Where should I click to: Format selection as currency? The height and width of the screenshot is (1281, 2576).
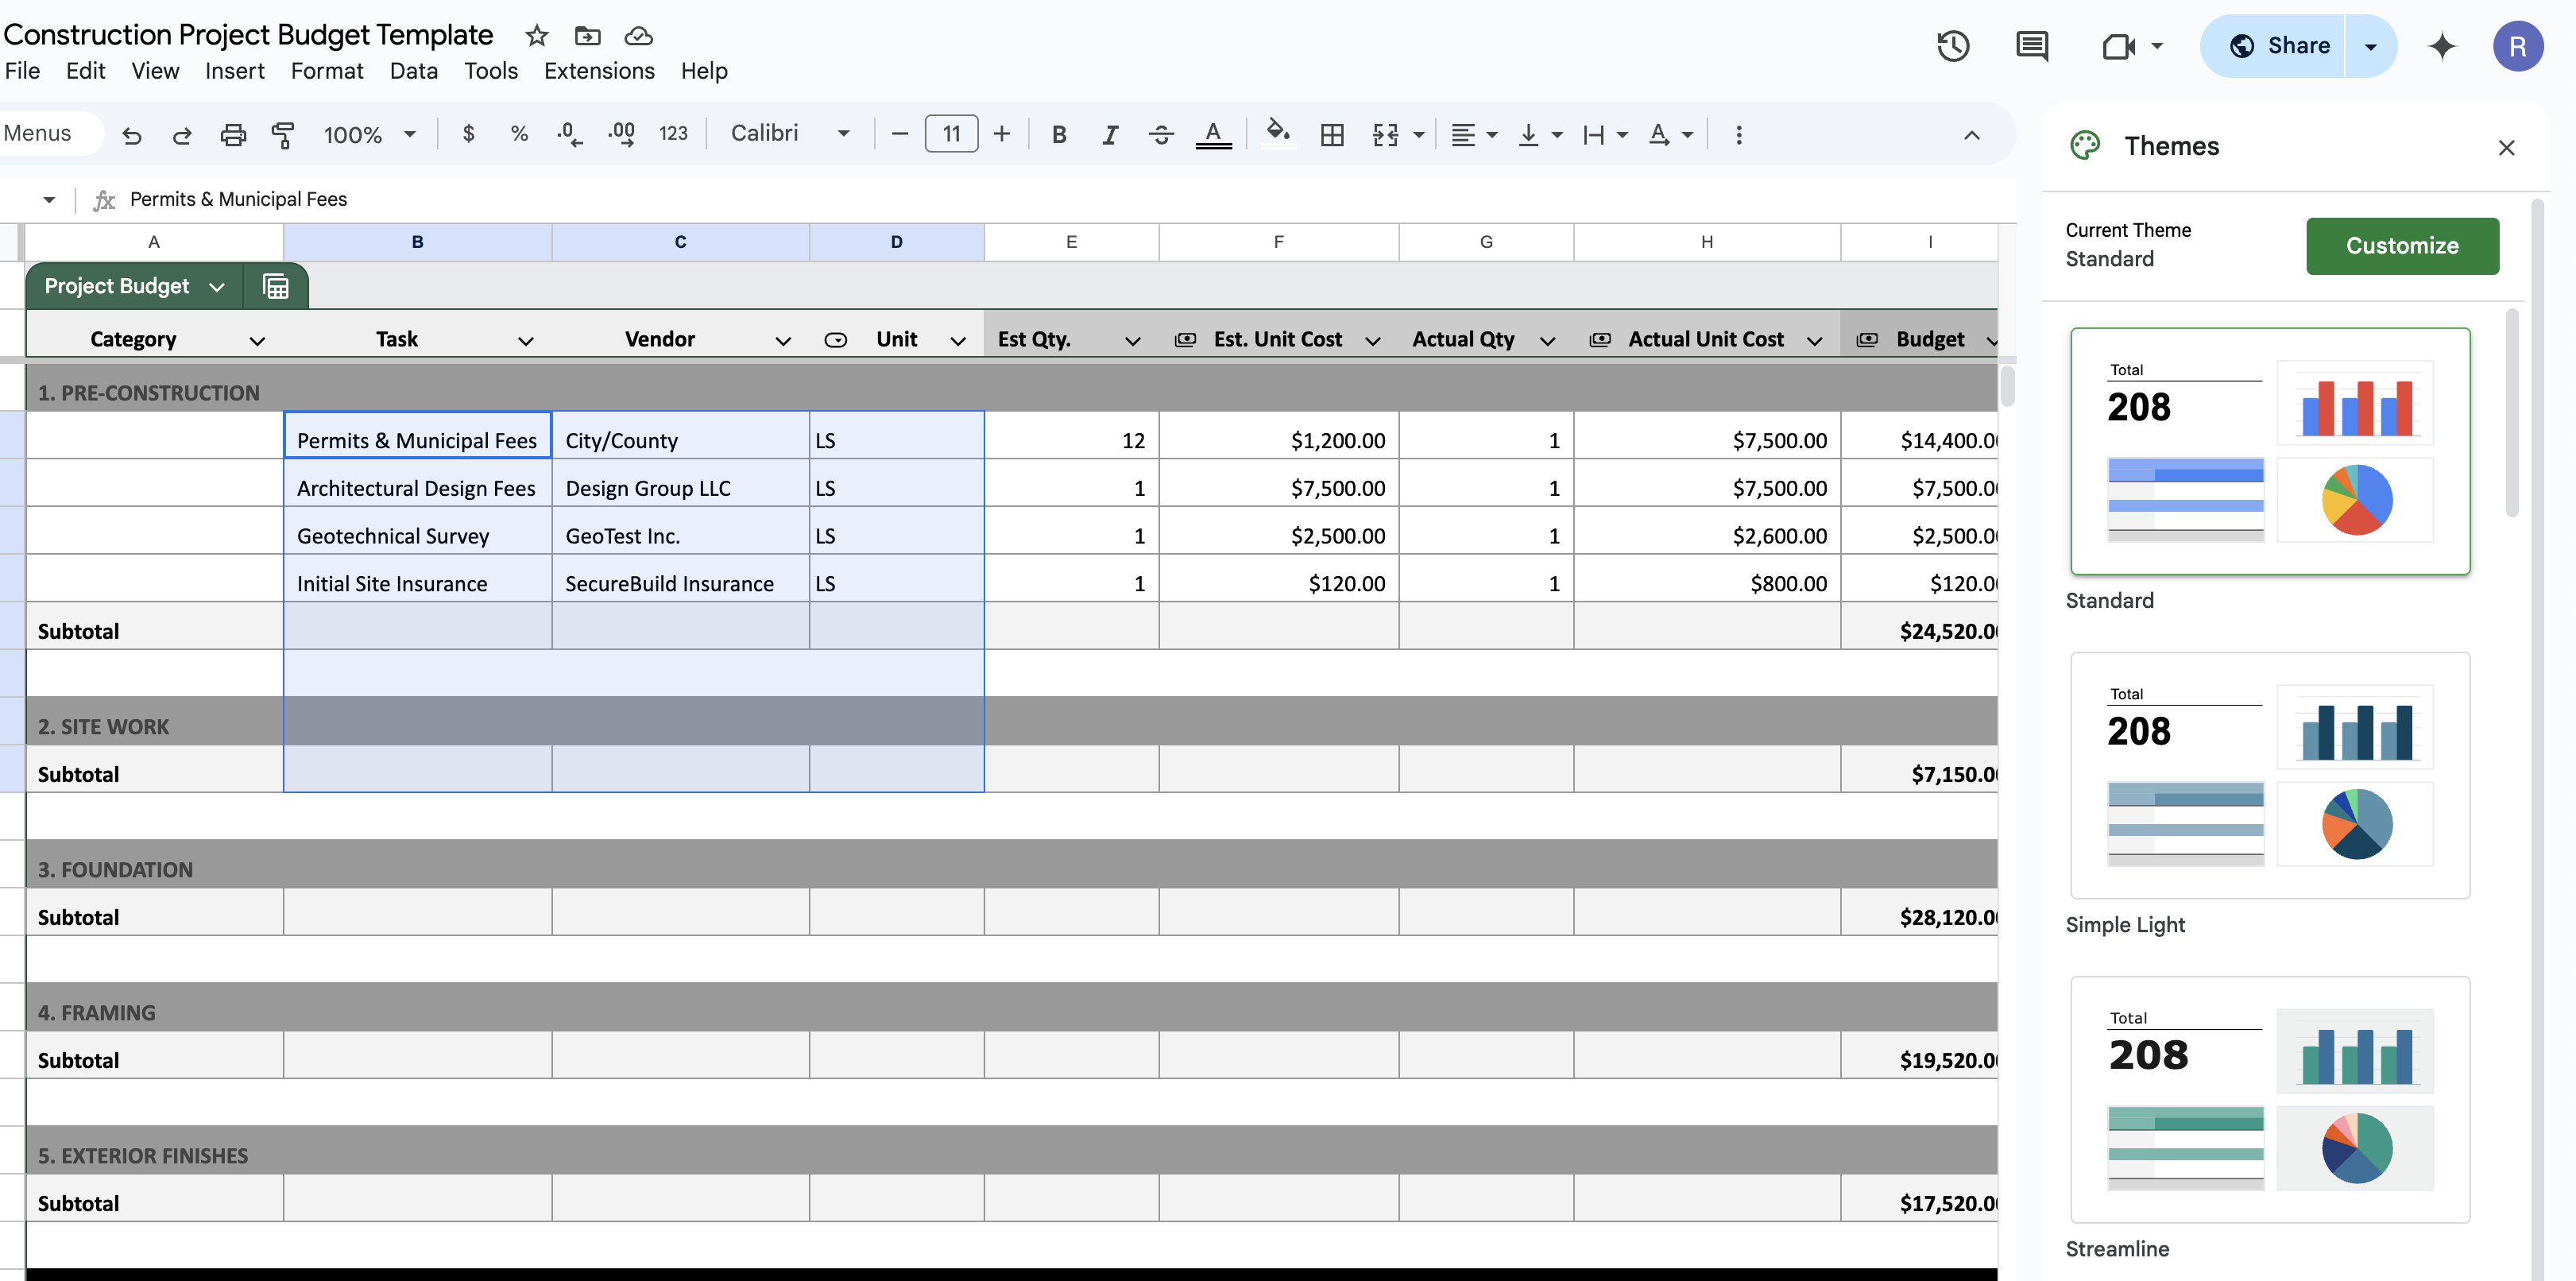468,133
